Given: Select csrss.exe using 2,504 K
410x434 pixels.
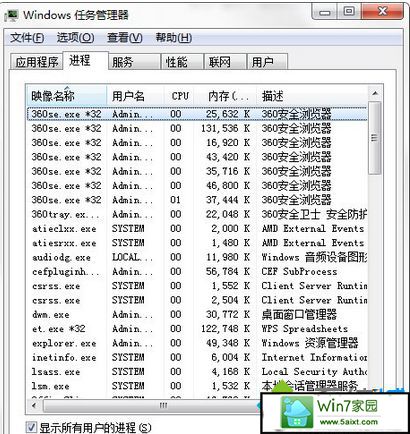Looking at the screenshot, I should (x=197, y=300).
